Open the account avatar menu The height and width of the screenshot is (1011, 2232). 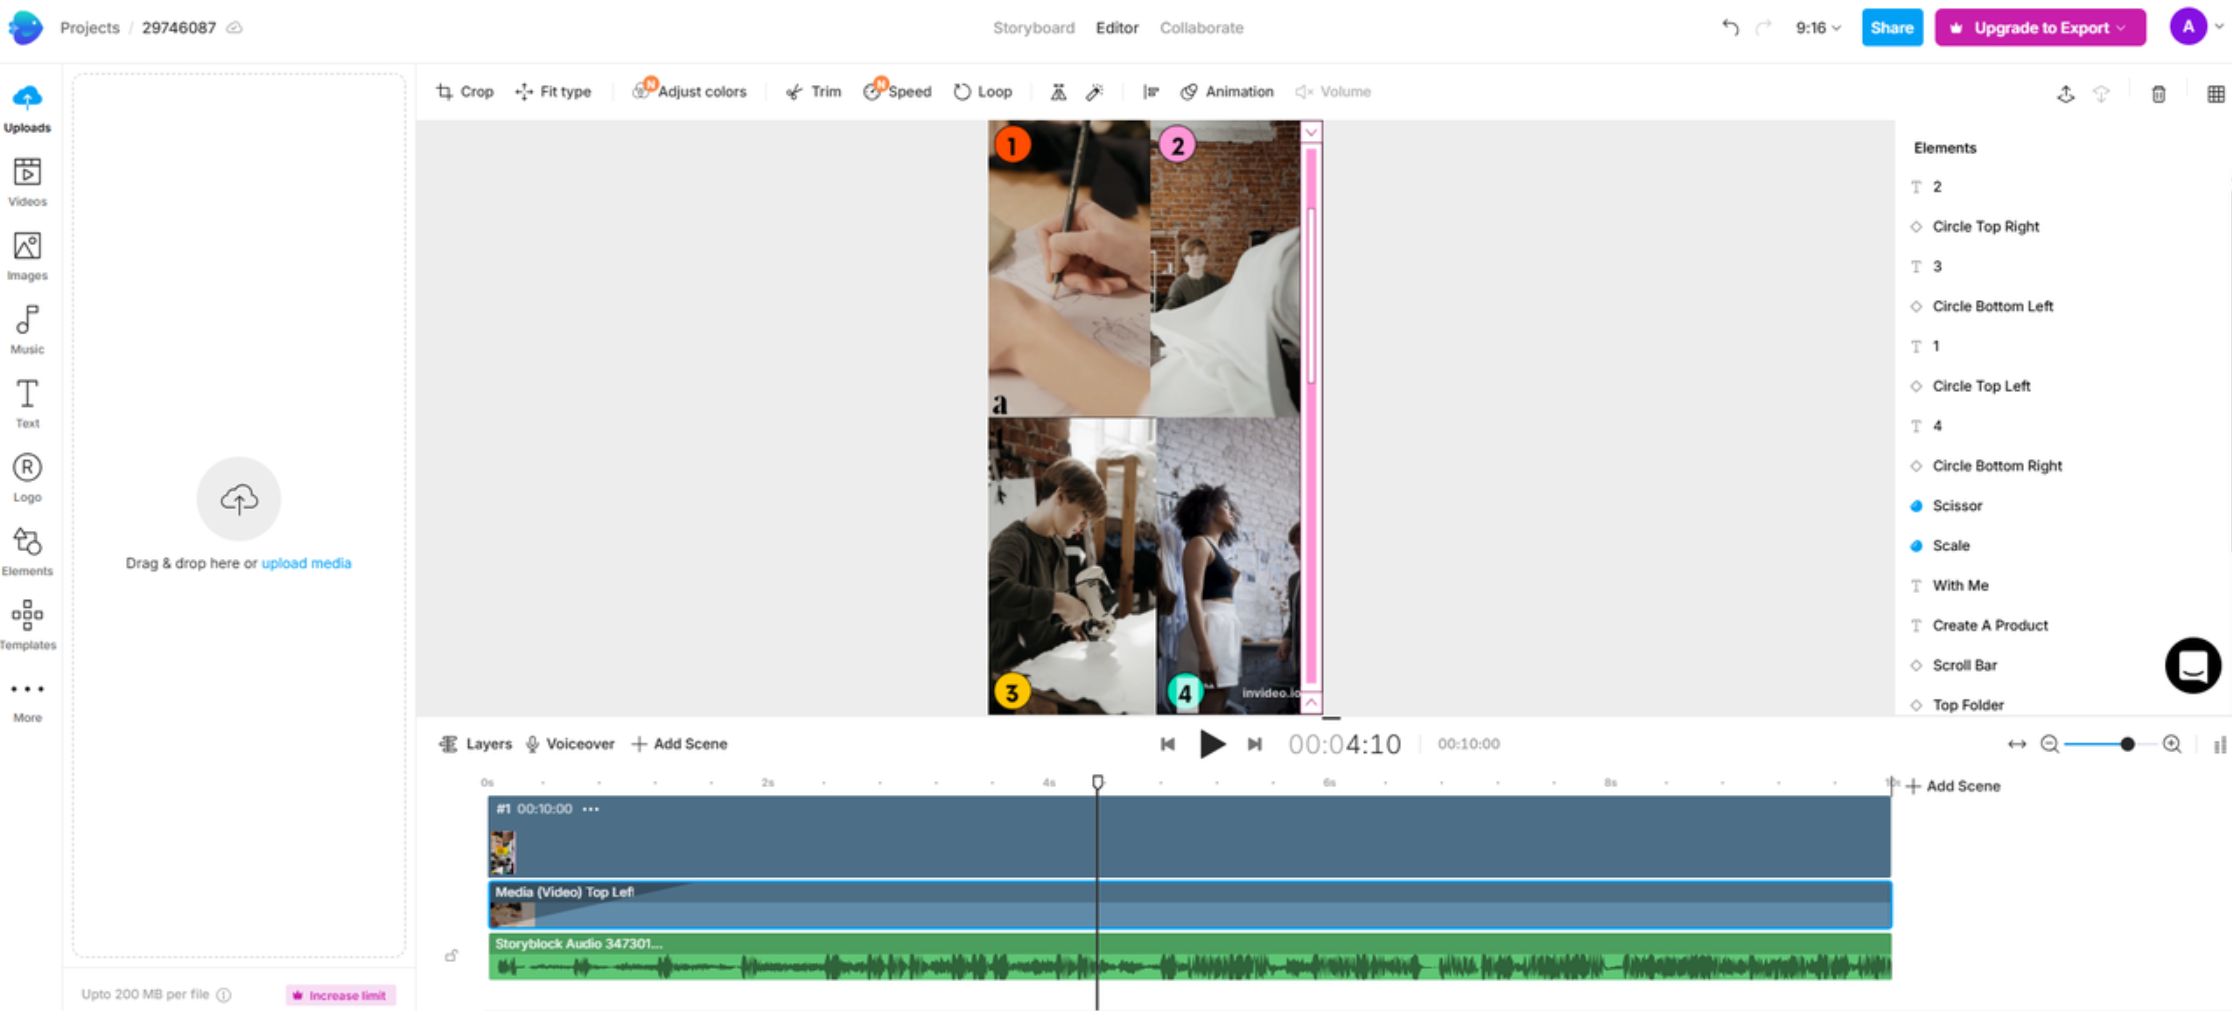(2189, 27)
